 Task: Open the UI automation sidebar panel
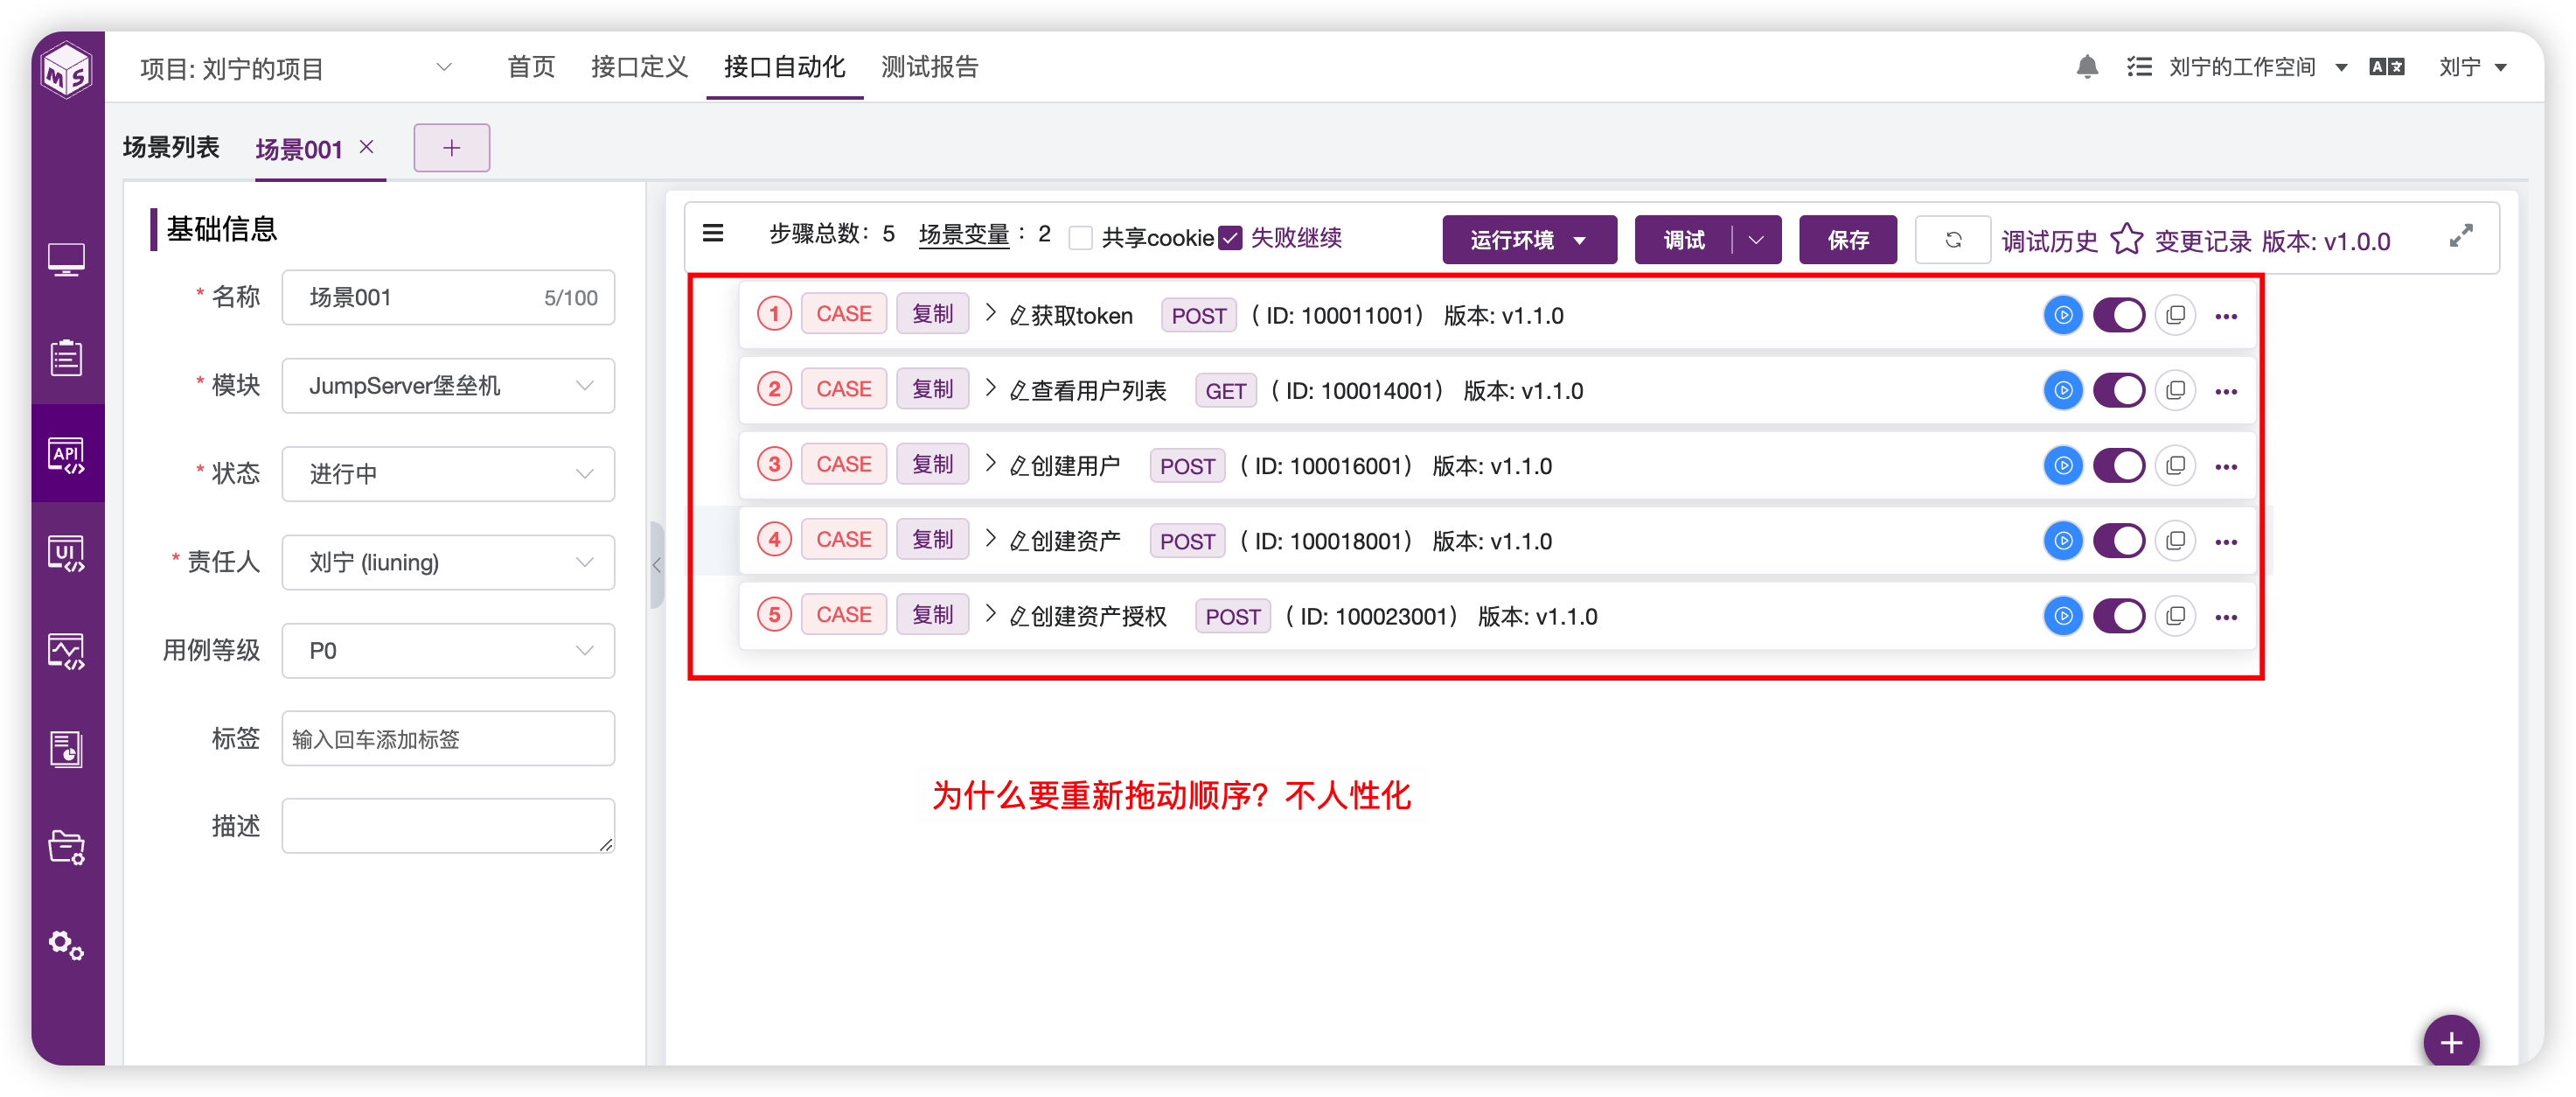click(67, 551)
